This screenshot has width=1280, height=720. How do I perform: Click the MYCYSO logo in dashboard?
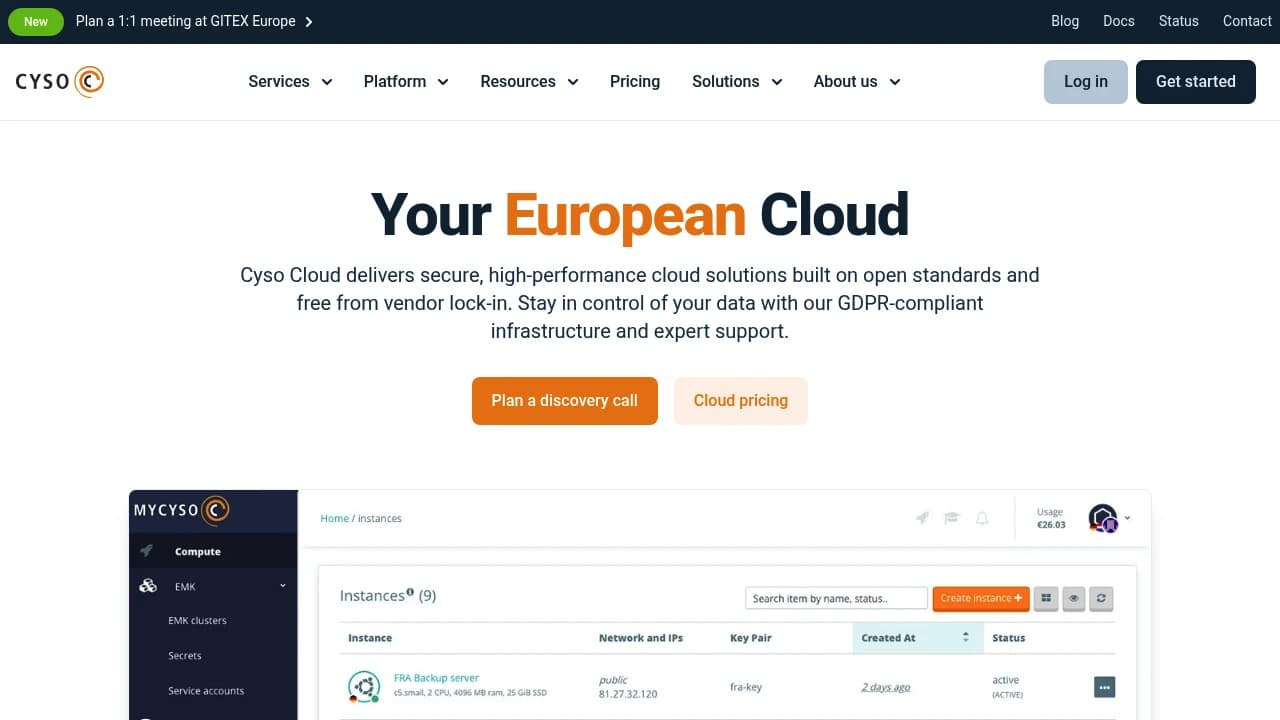182,510
